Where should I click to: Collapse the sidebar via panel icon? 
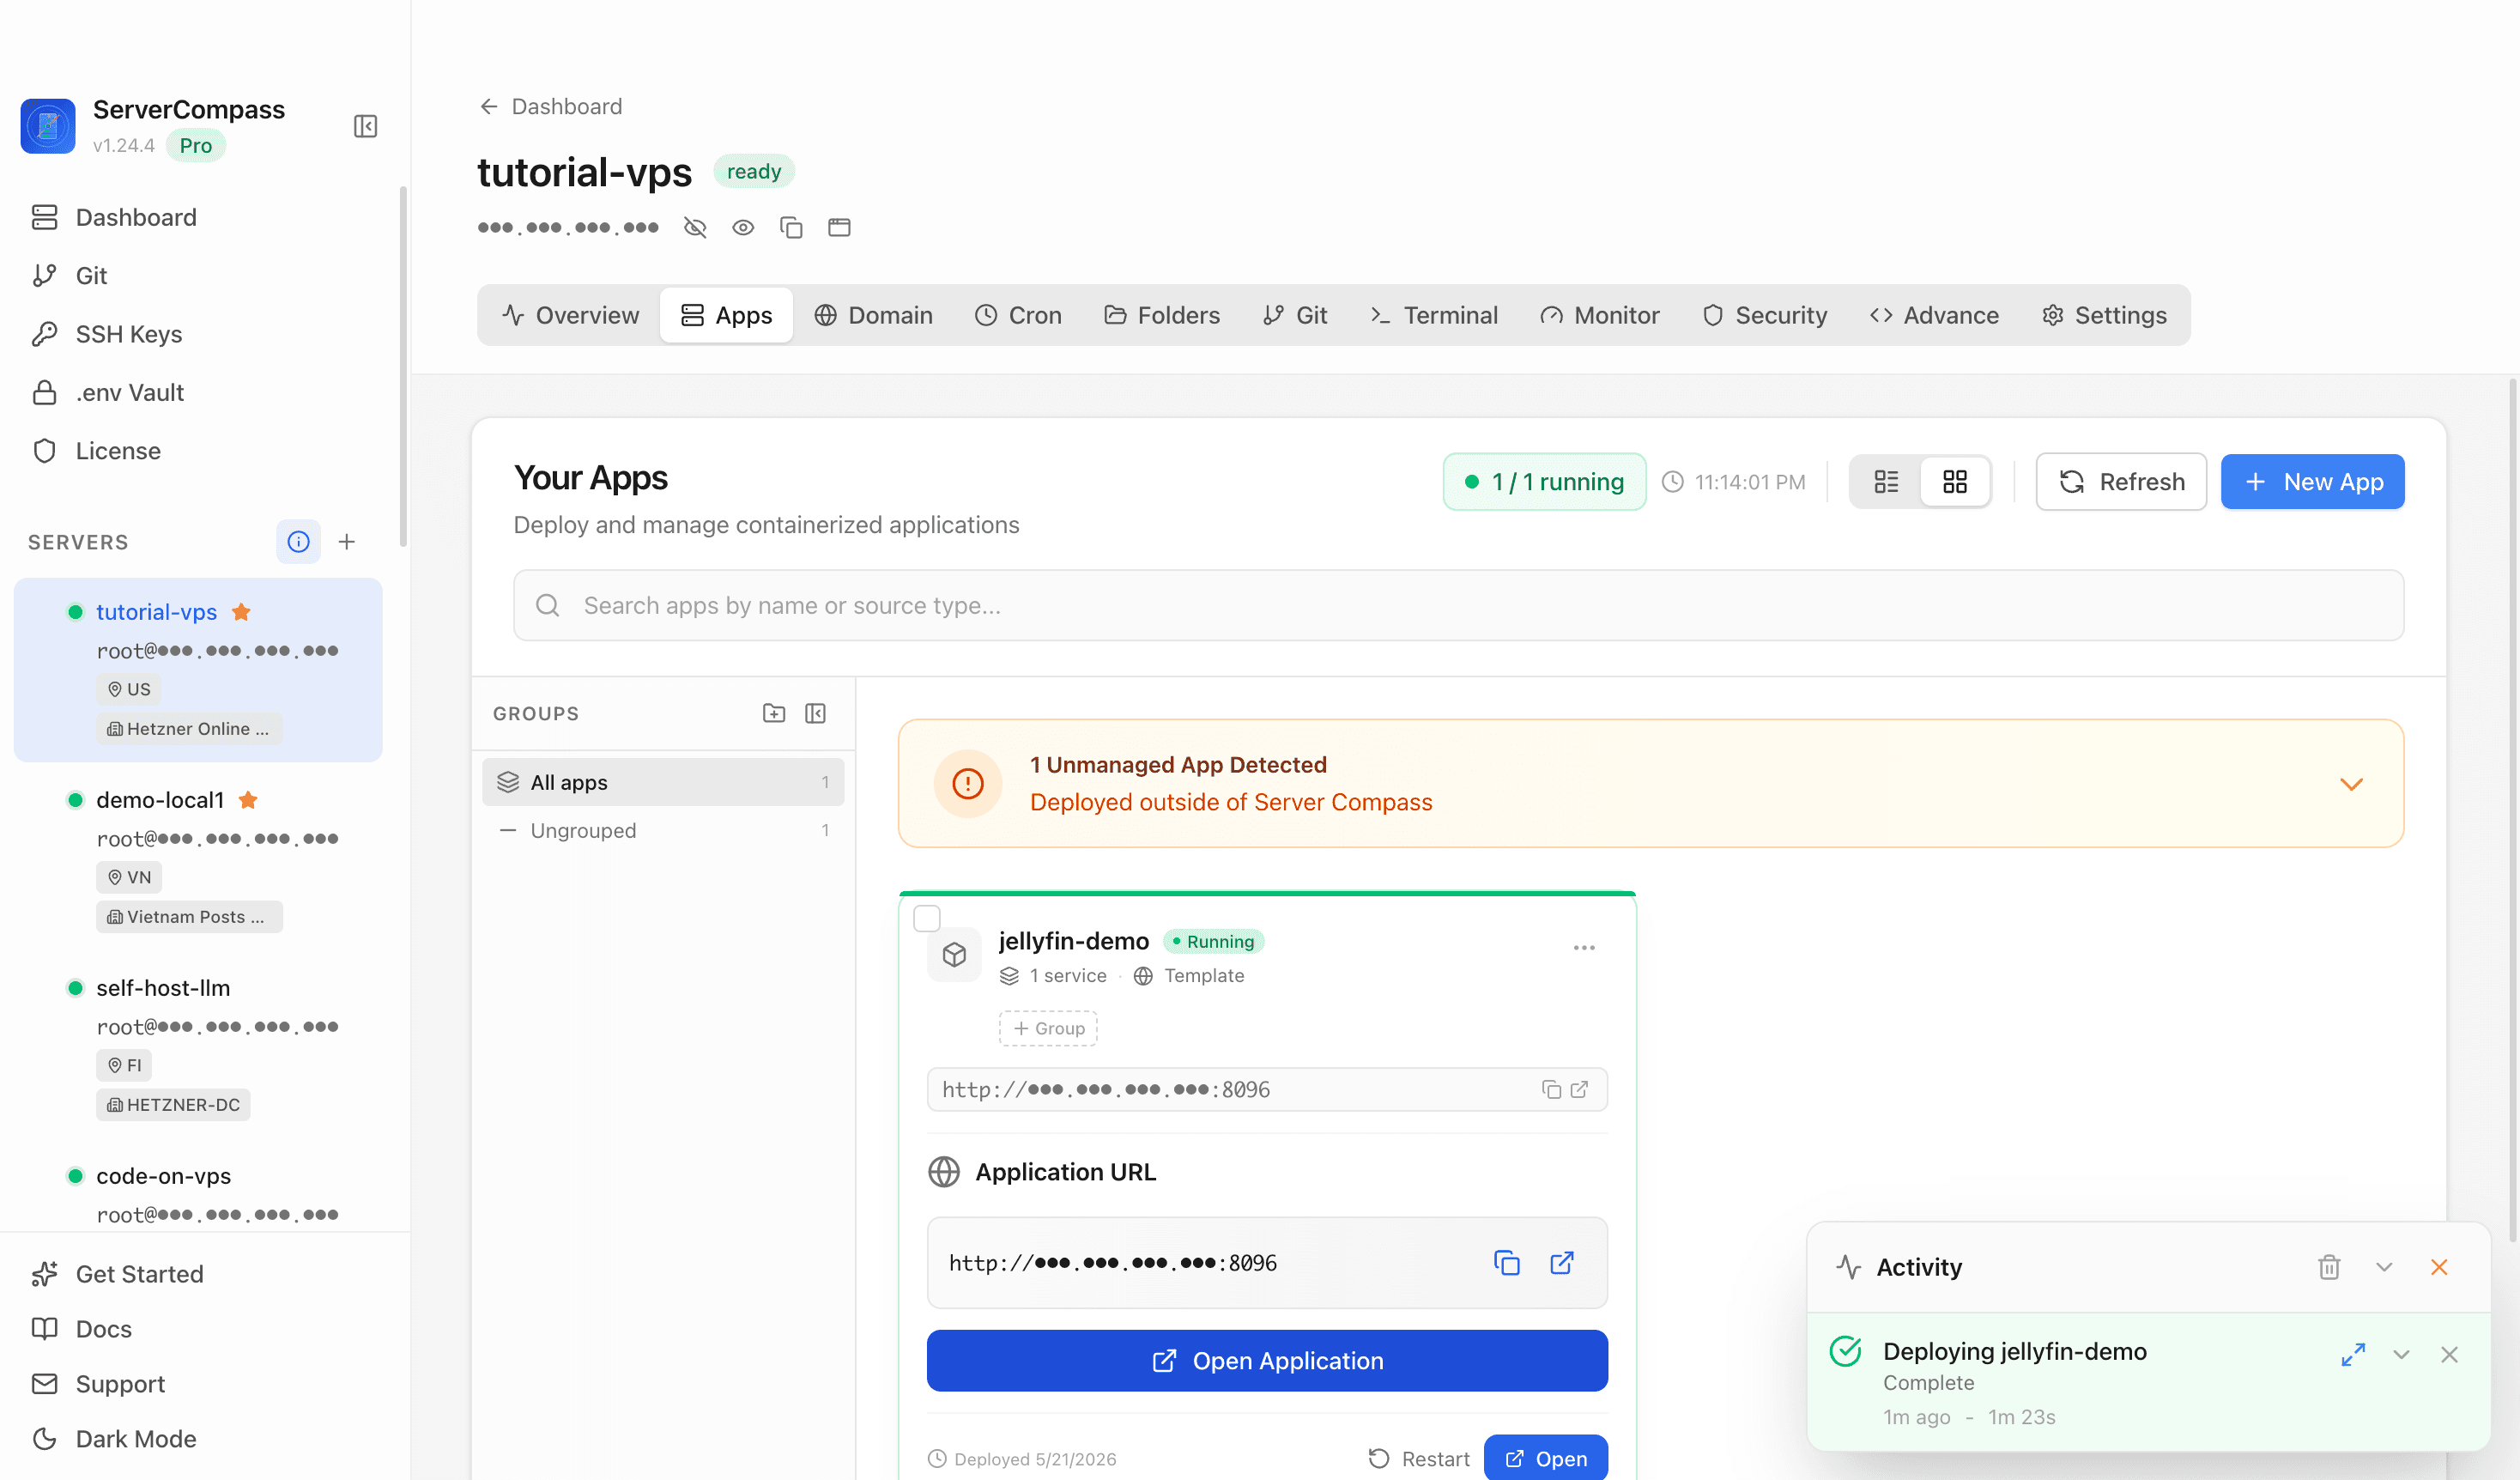click(x=365, y=126)
